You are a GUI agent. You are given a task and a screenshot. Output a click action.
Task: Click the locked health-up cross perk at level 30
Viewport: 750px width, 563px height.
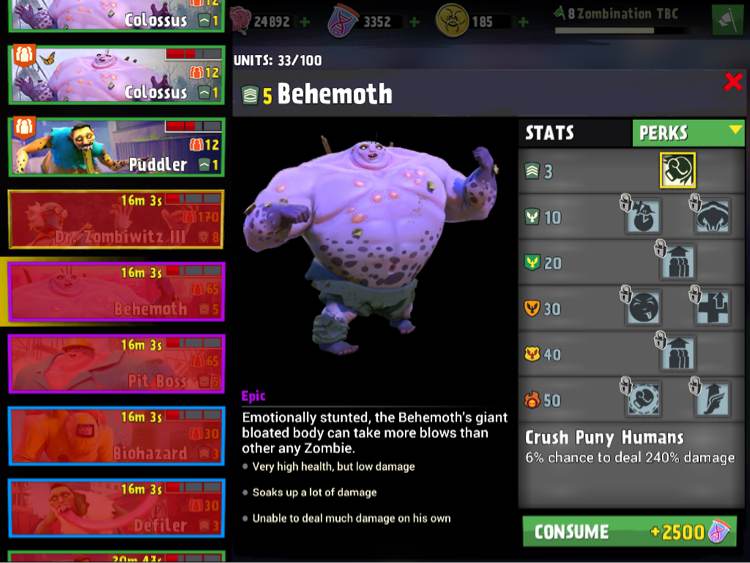pyautogui.click(x=712, y=308)
